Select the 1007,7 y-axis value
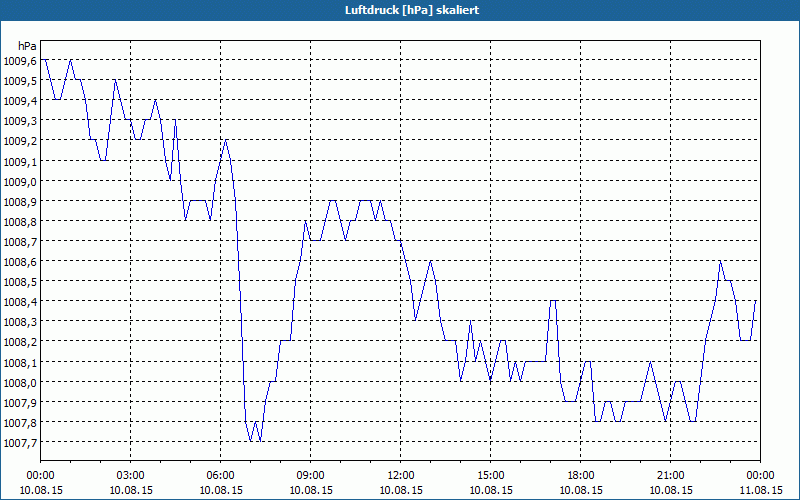The image size is (800, 500). pos(20,443)
